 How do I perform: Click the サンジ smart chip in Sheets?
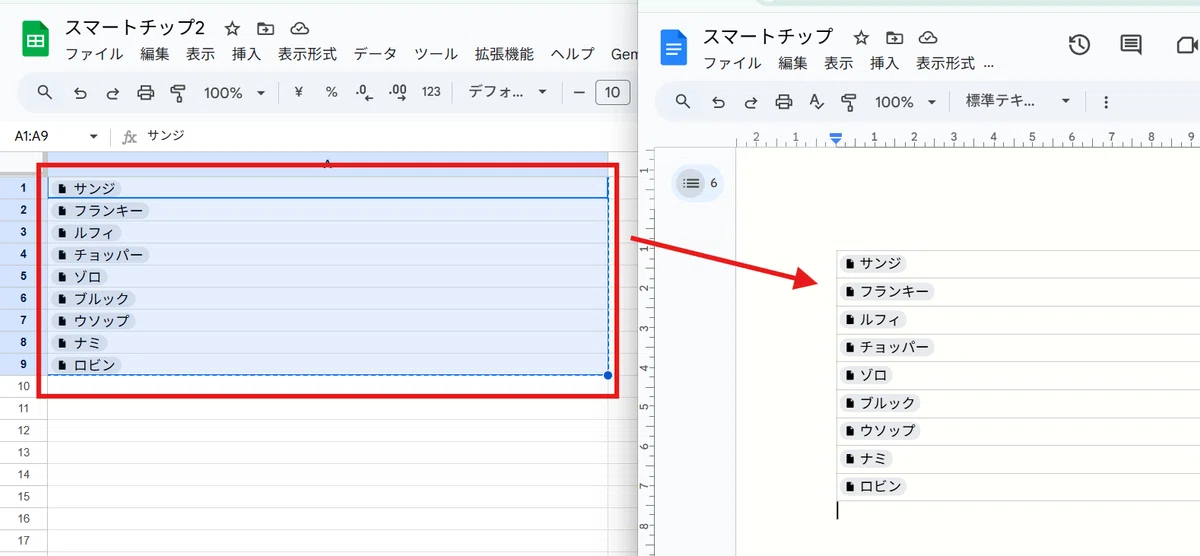87,188
